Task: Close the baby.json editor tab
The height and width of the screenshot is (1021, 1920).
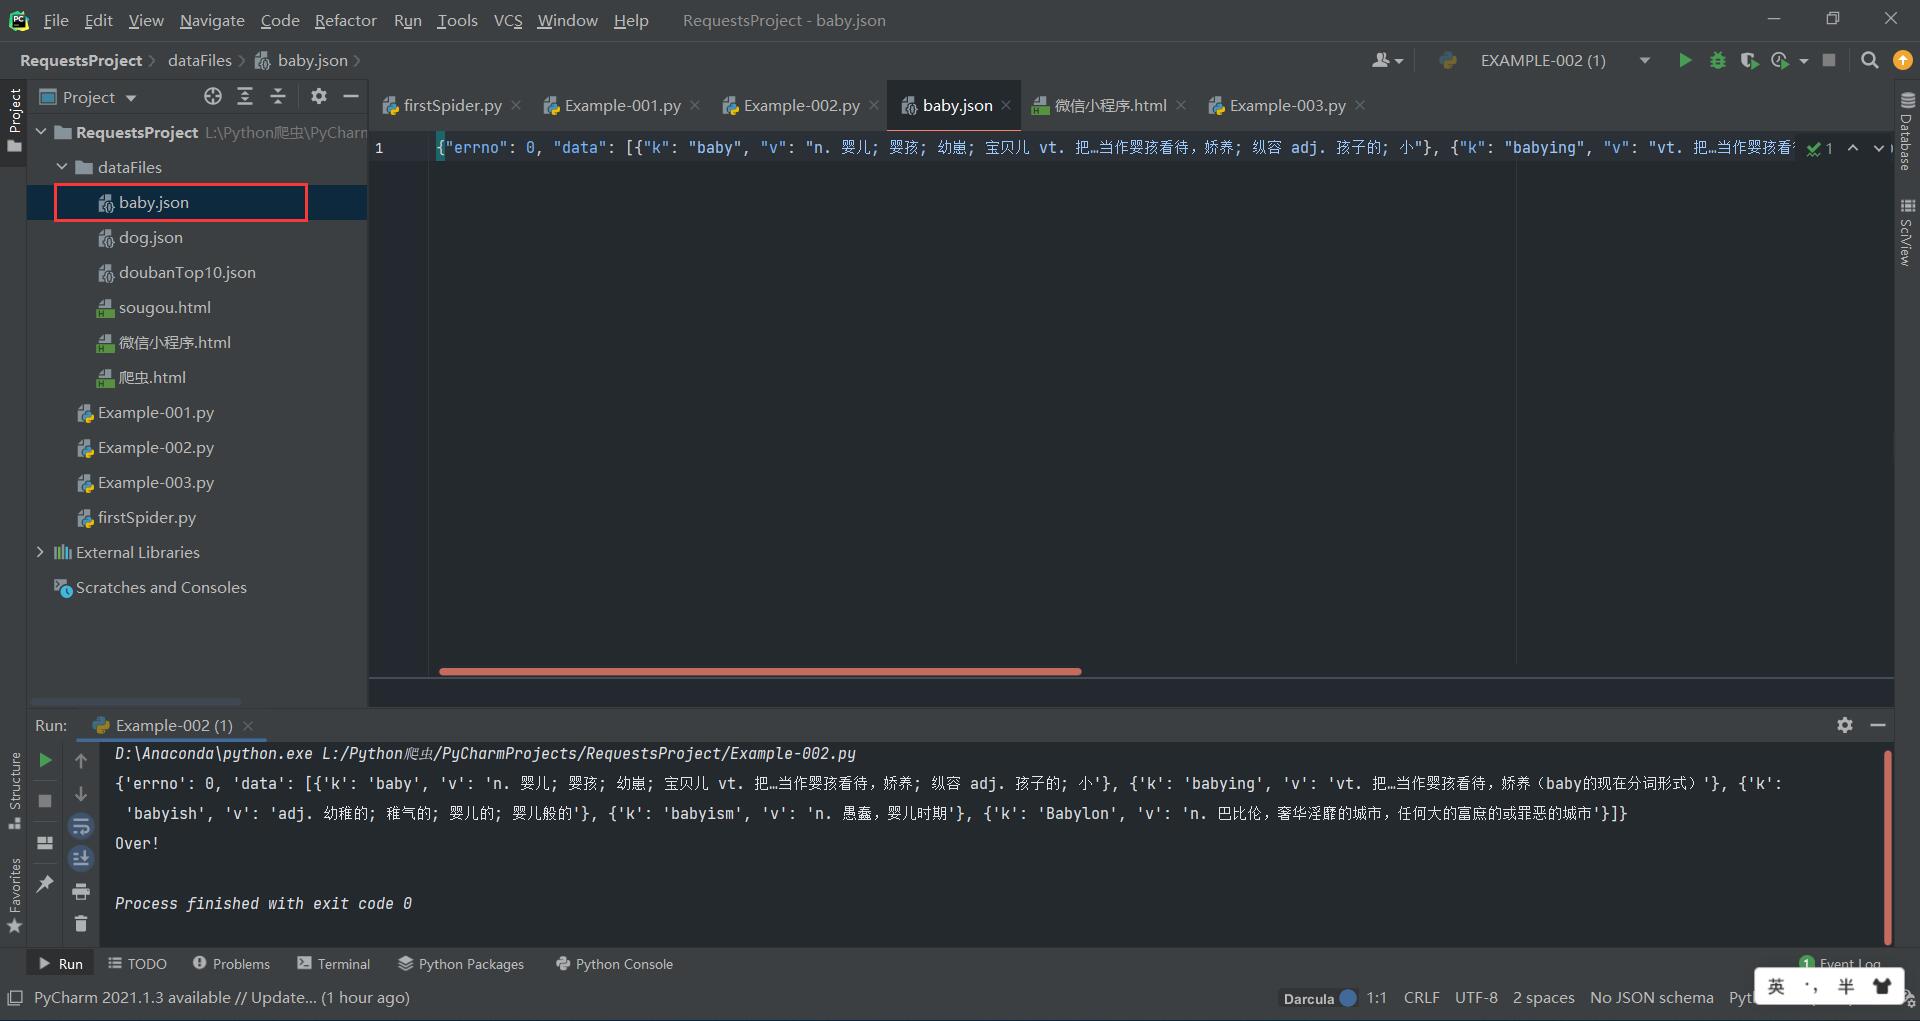Action: (1006, 105)
